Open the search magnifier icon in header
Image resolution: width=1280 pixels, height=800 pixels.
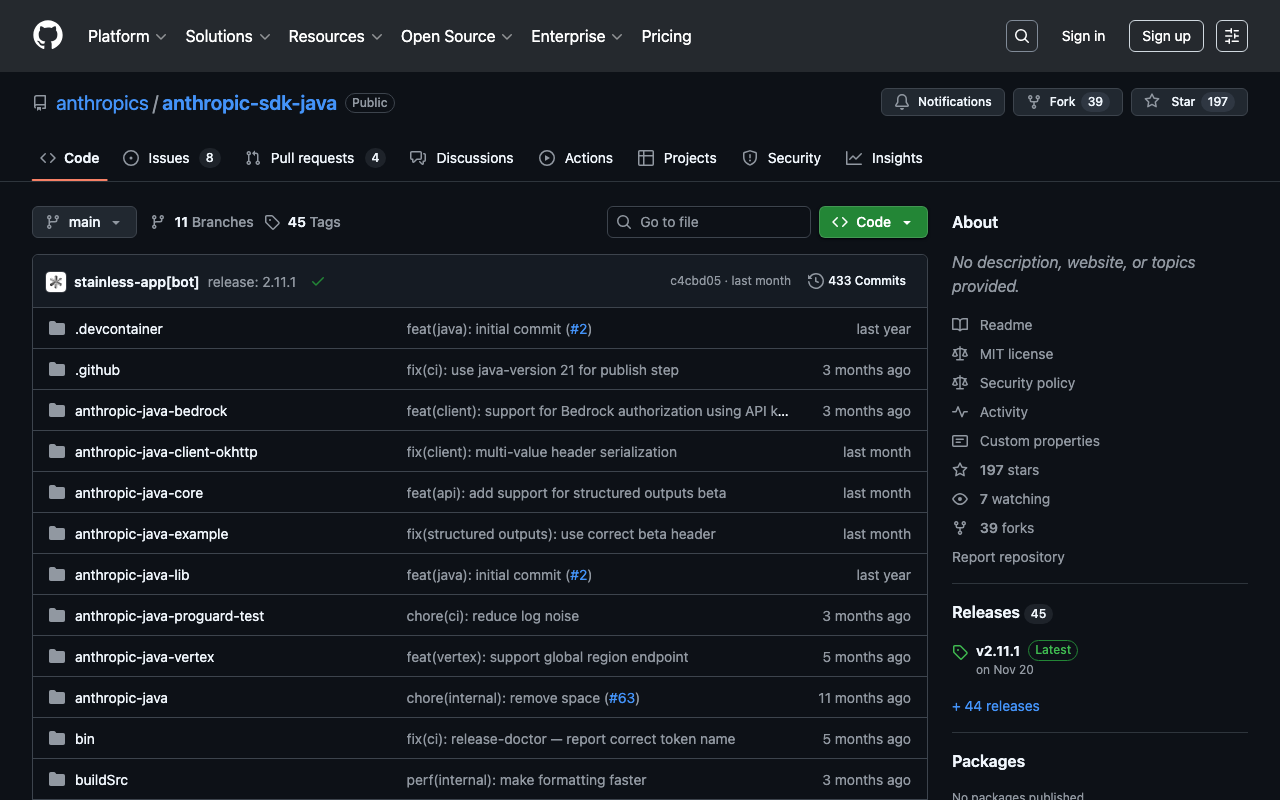pos(1021,36)
